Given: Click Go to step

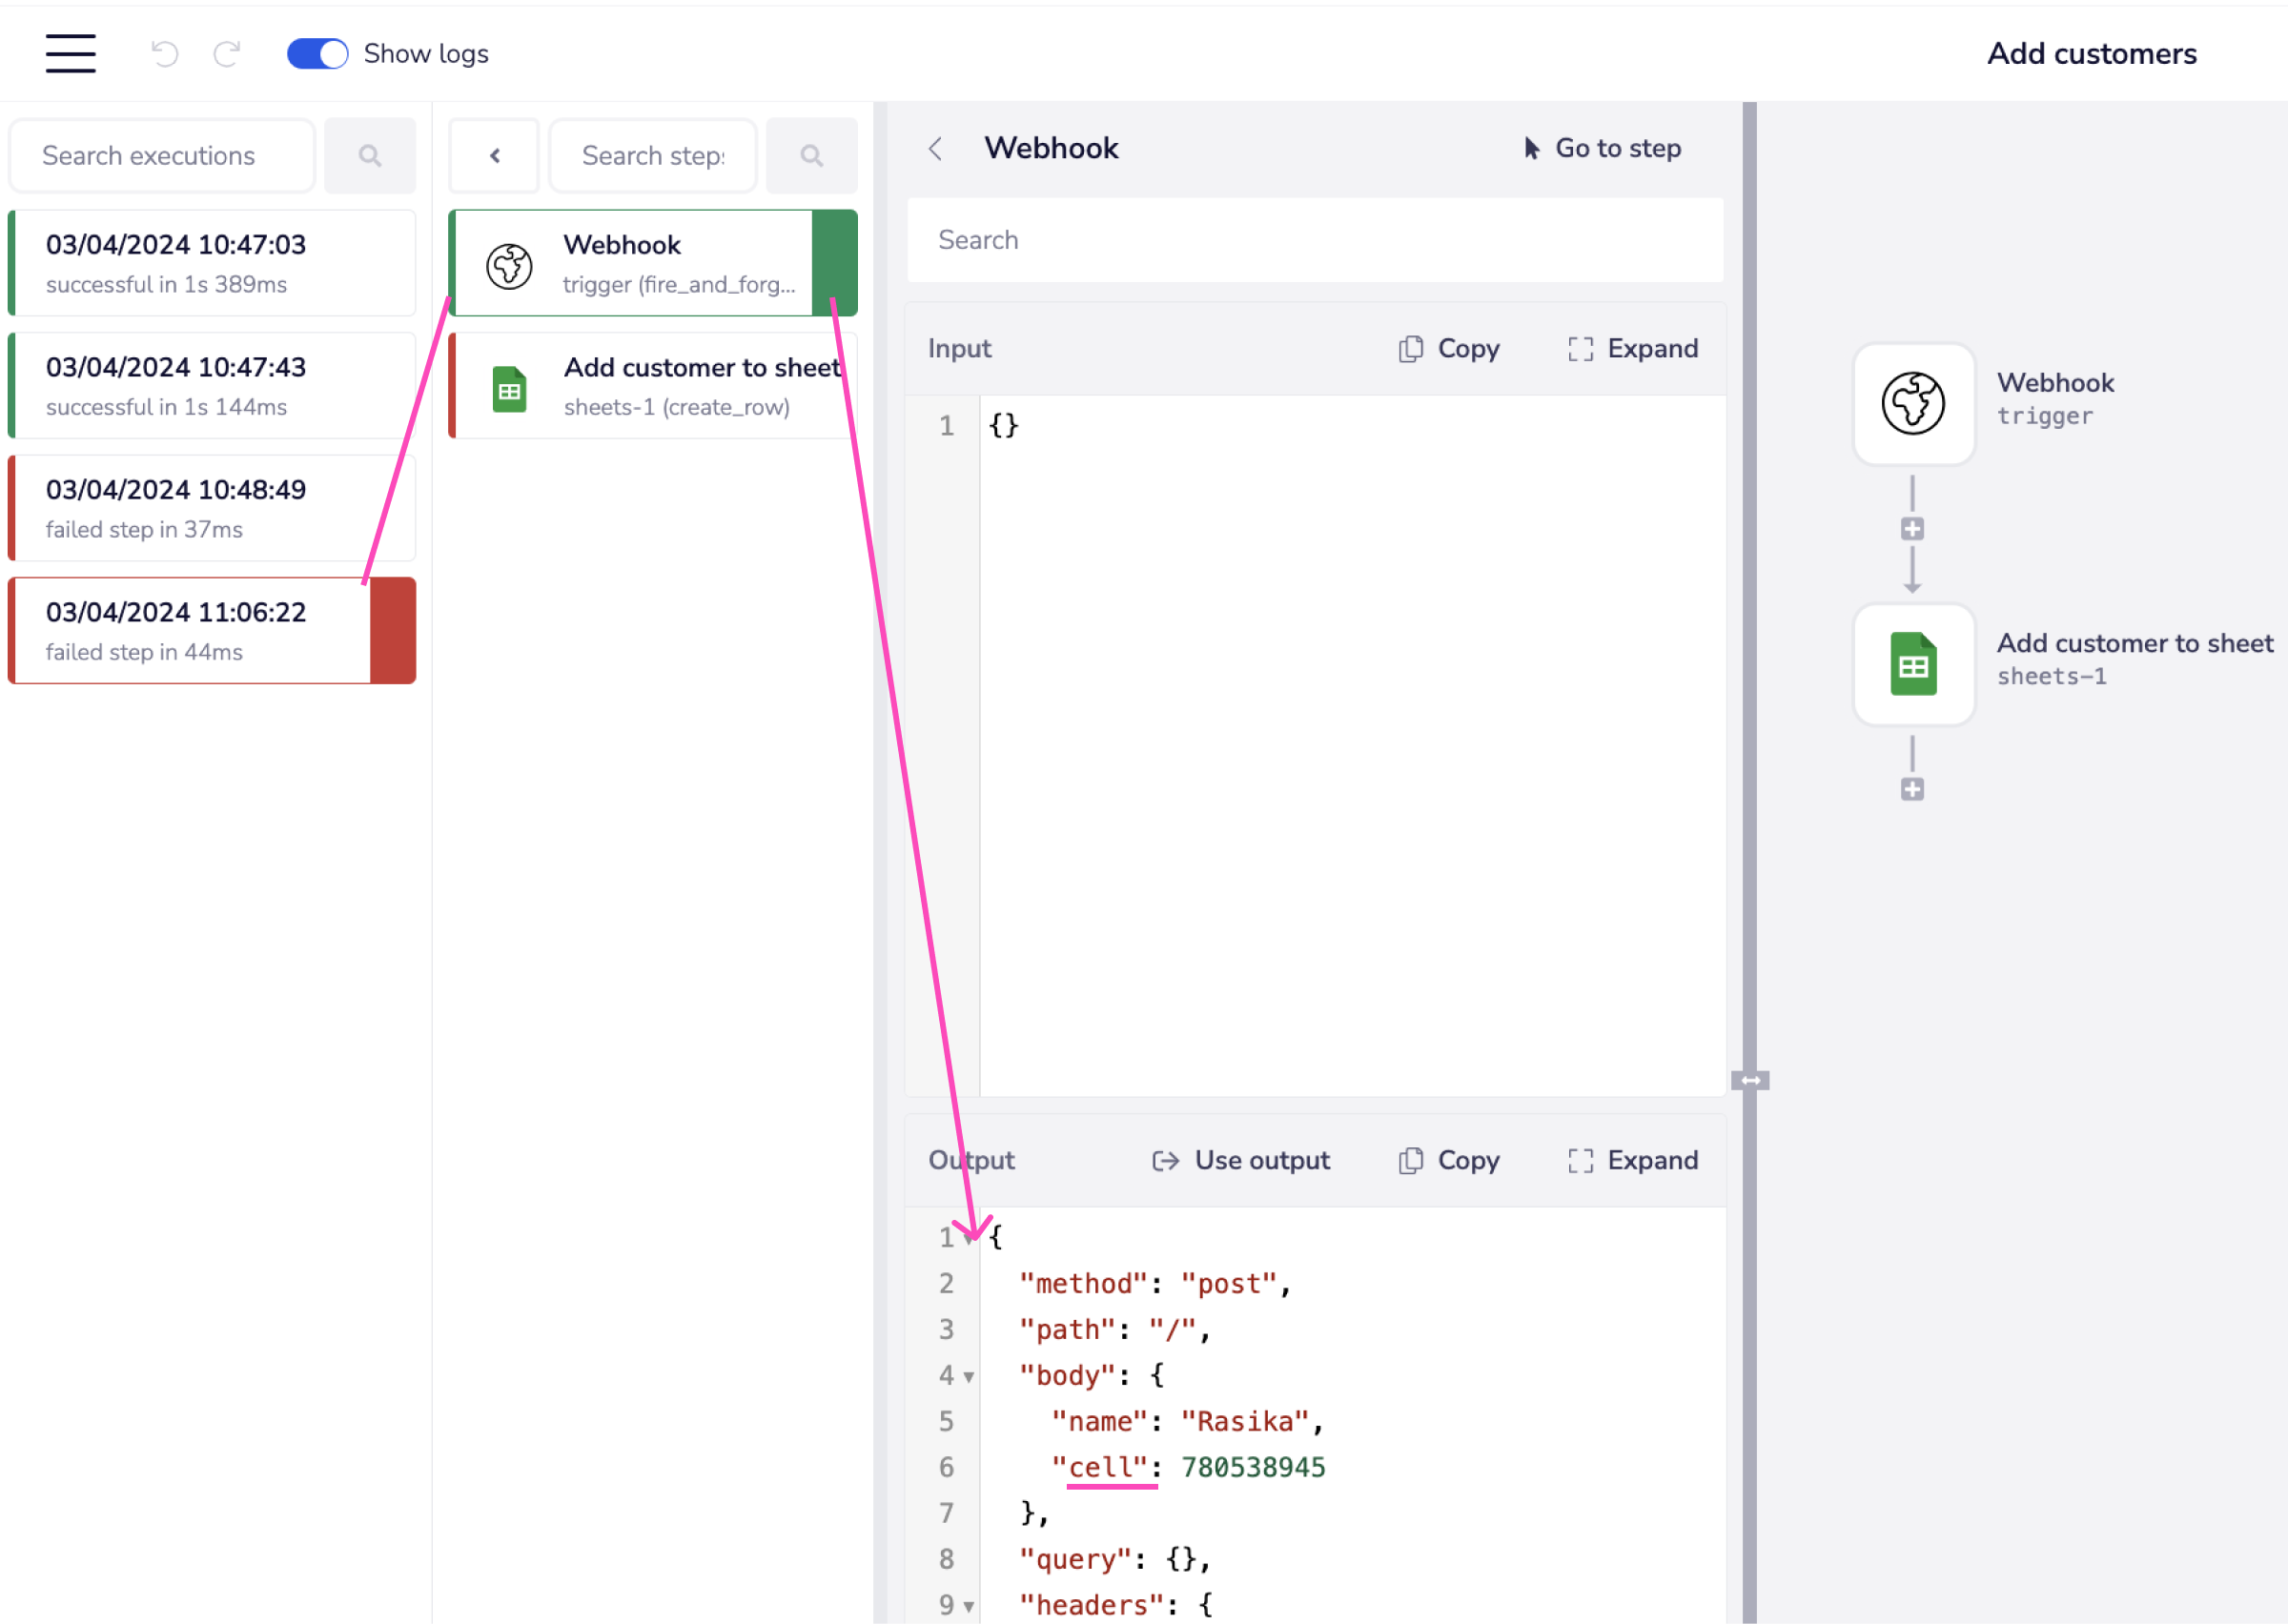Looking at the screenshot, I should (x=1602, y=149).
